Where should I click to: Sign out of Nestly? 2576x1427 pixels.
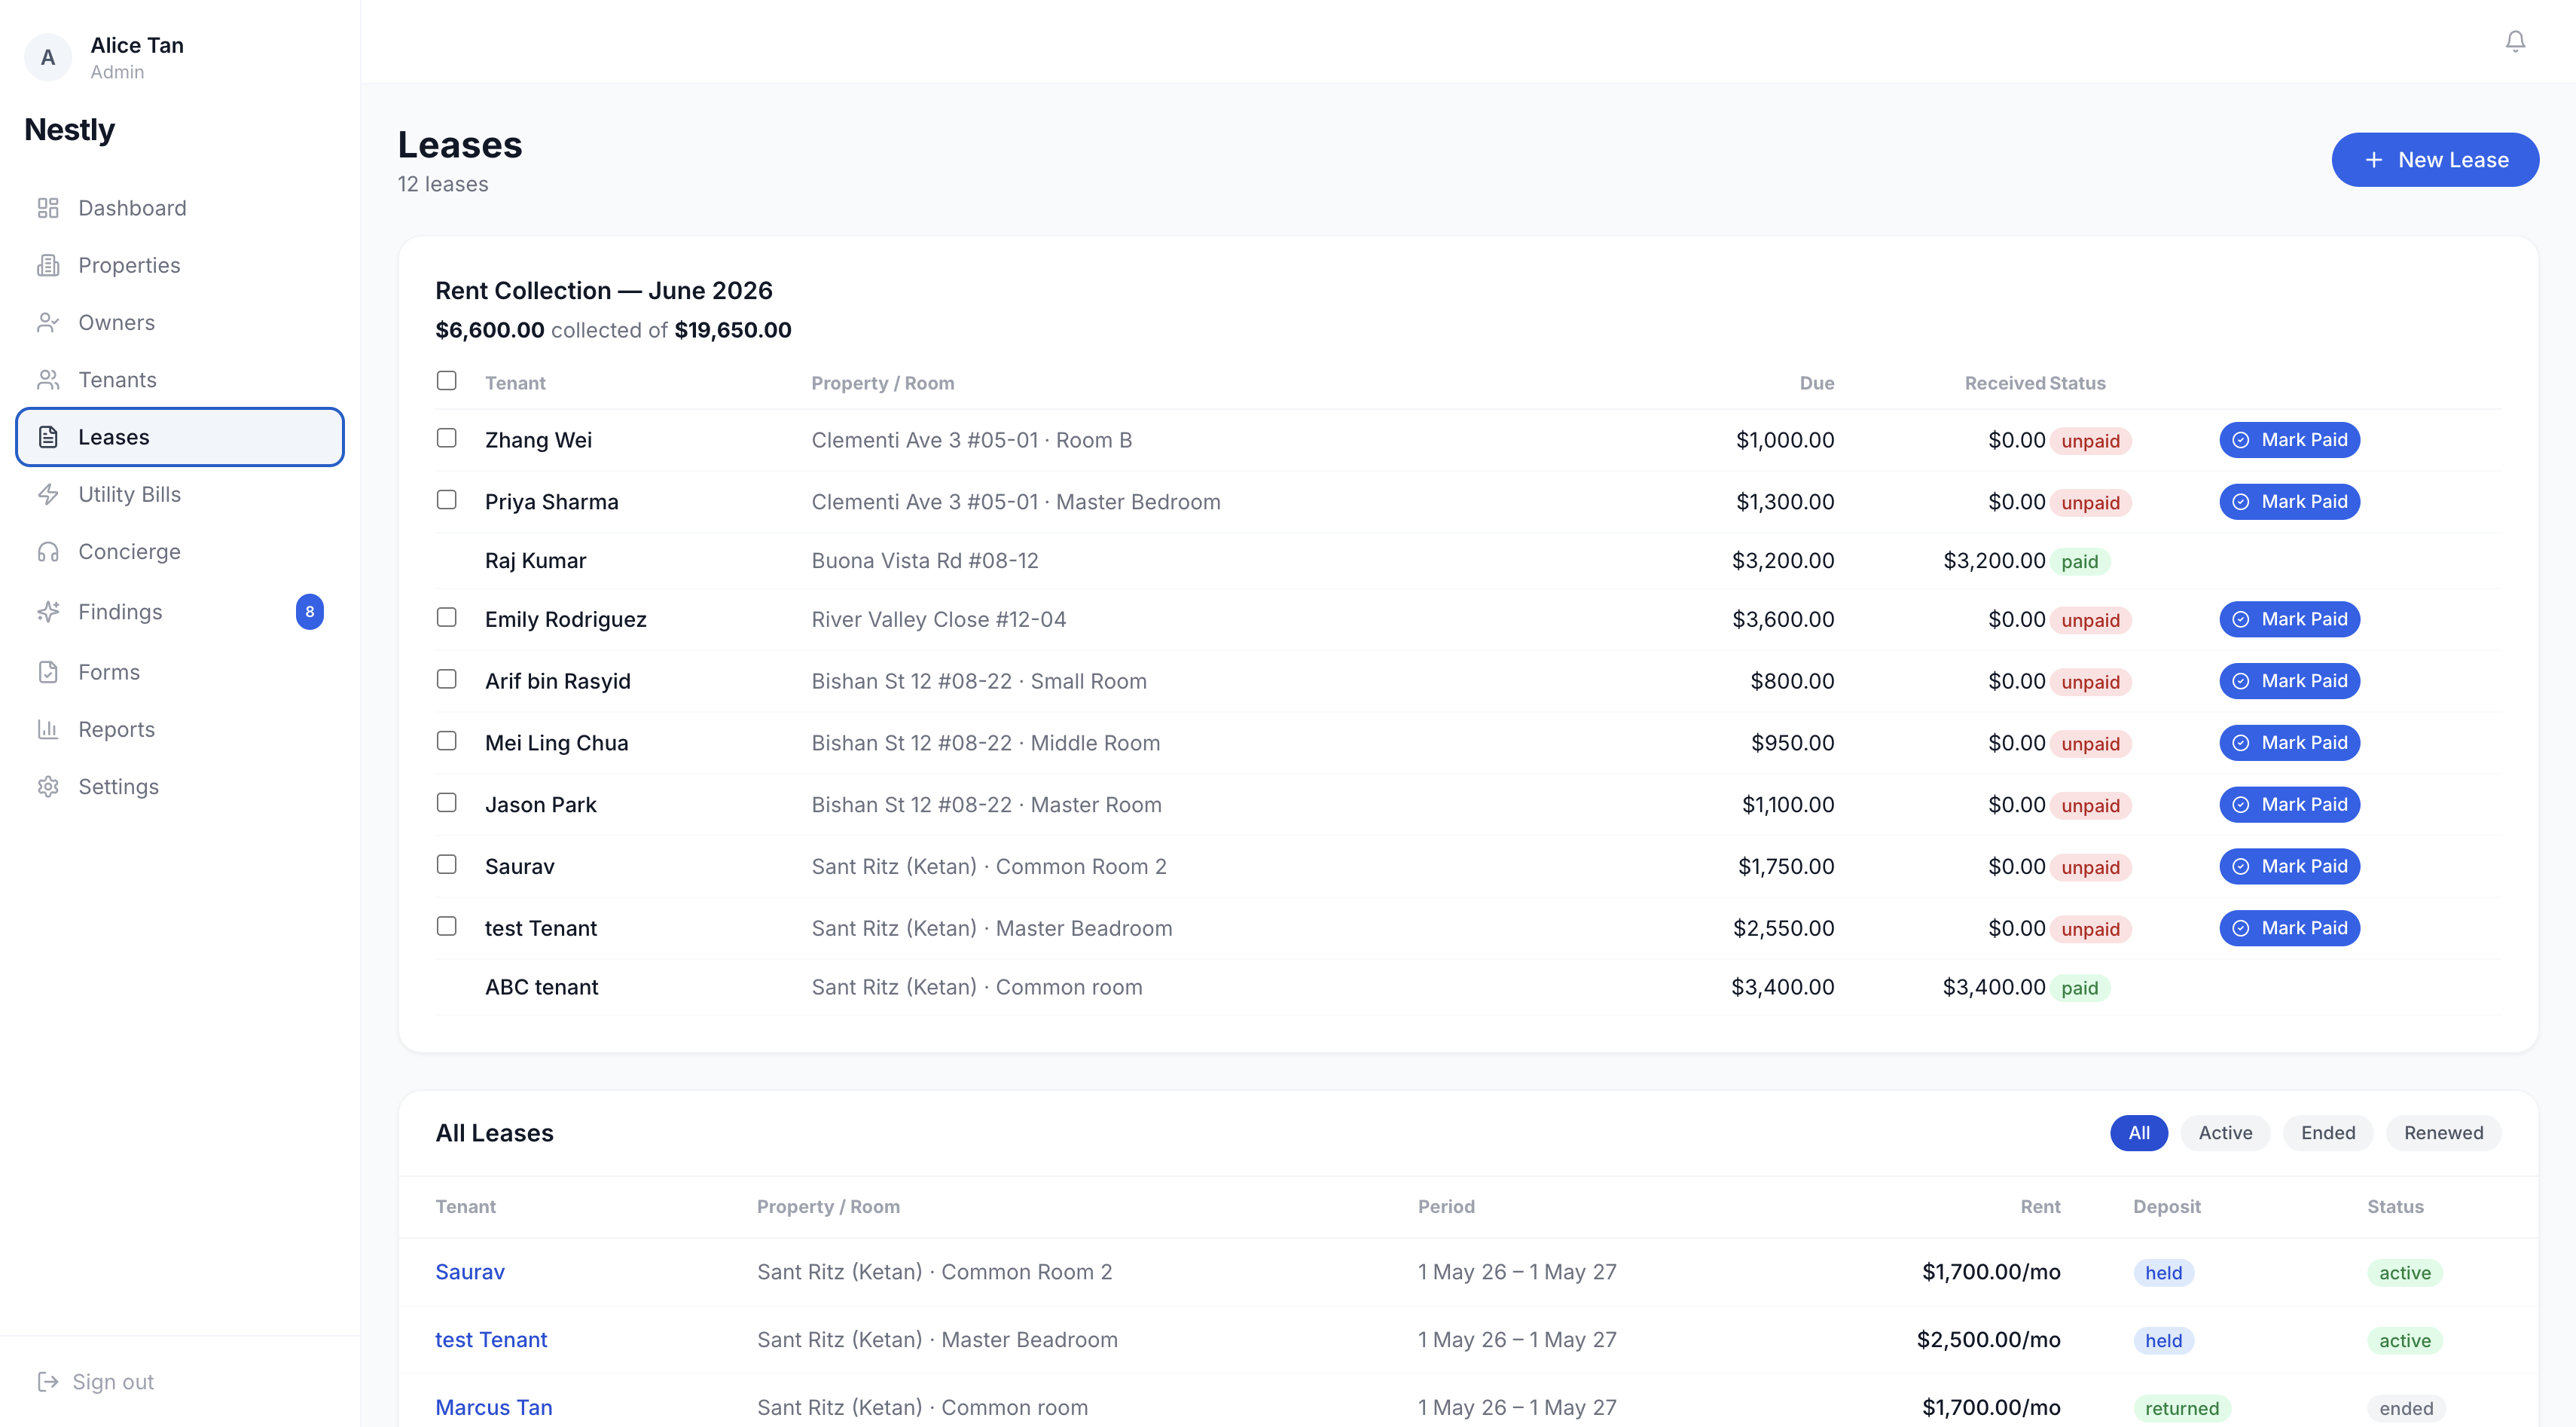coord(96,1382)
